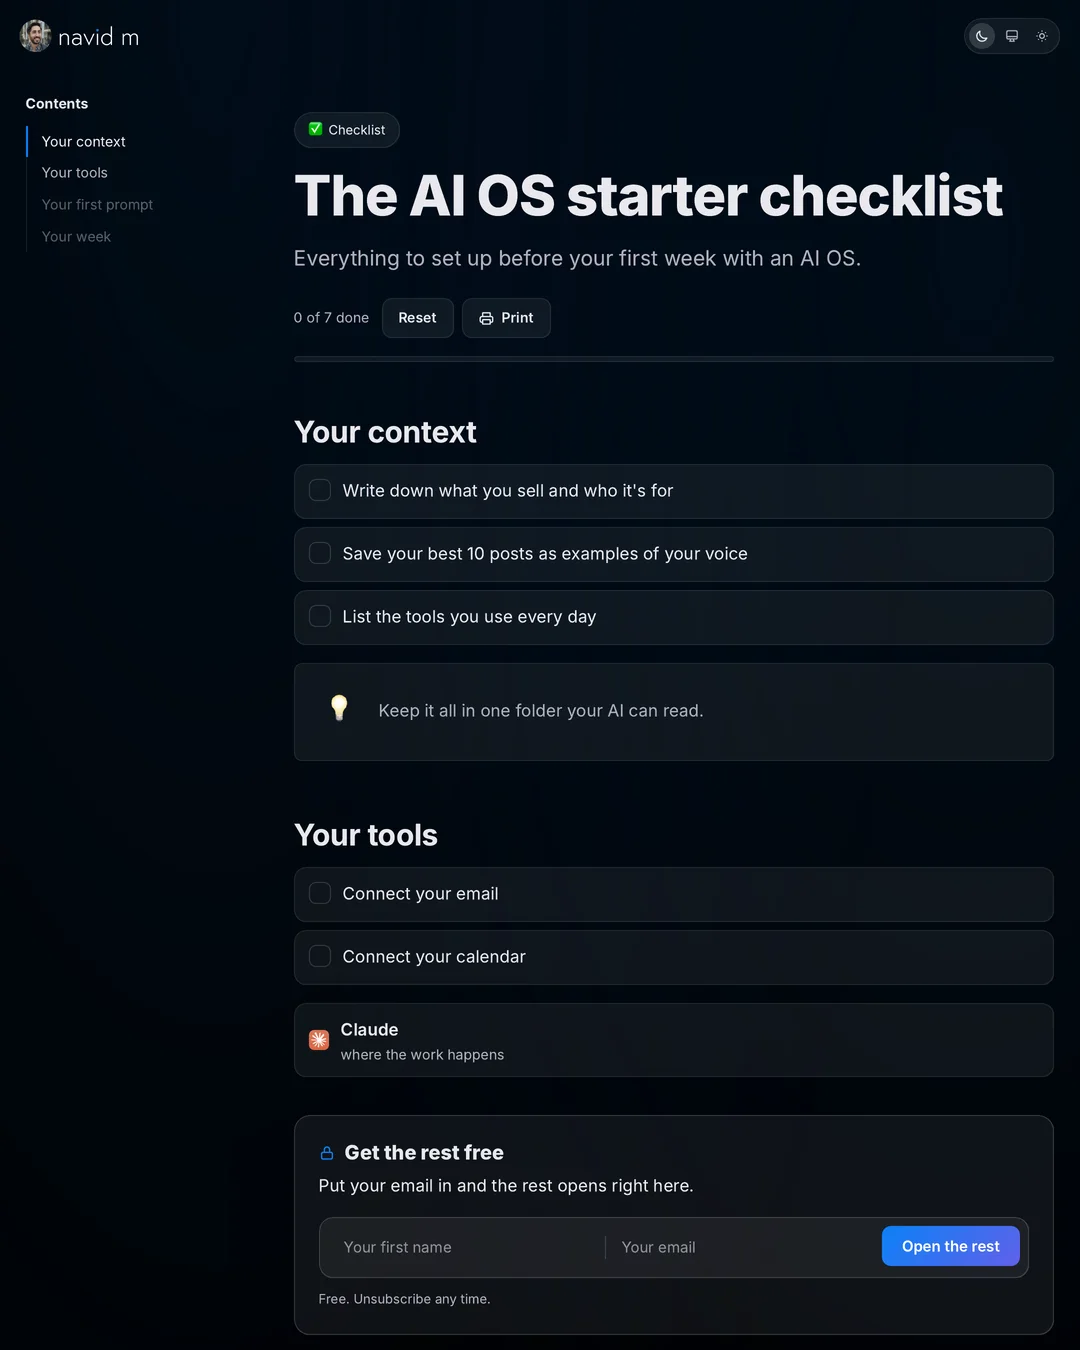This screenshot has width=1080, height=1350.
Task: Click the lightbulb tip icon
Action: click(x=339, y=708)
